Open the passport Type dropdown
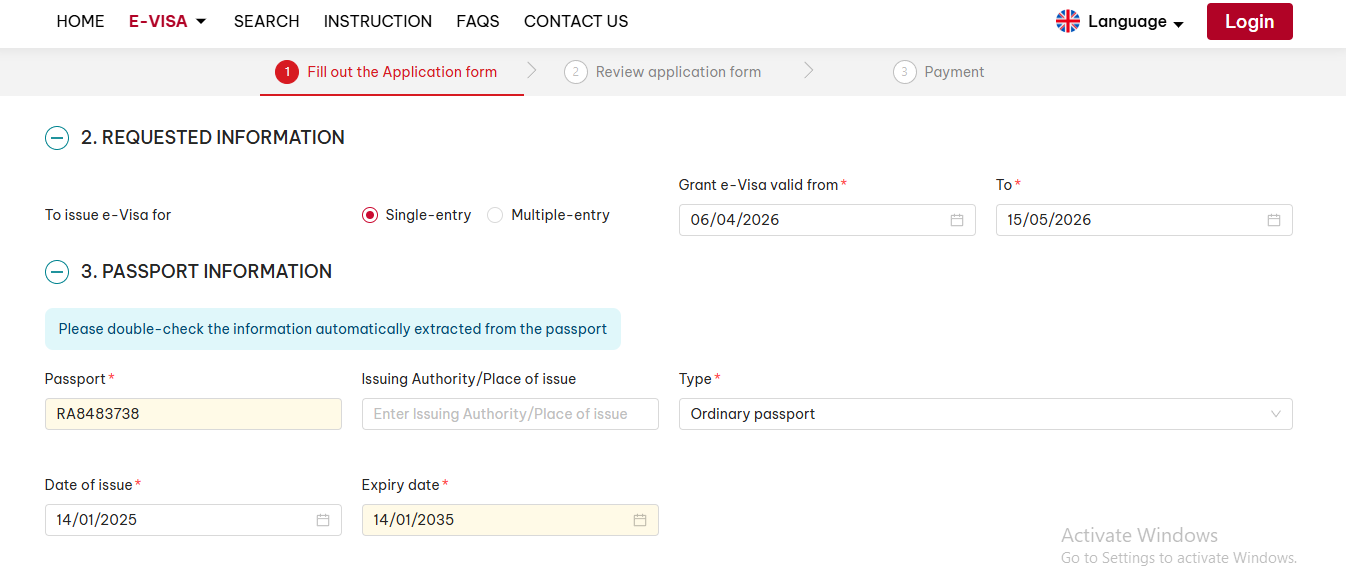This screenshot has width=1346, height=587. coord(984,414)
